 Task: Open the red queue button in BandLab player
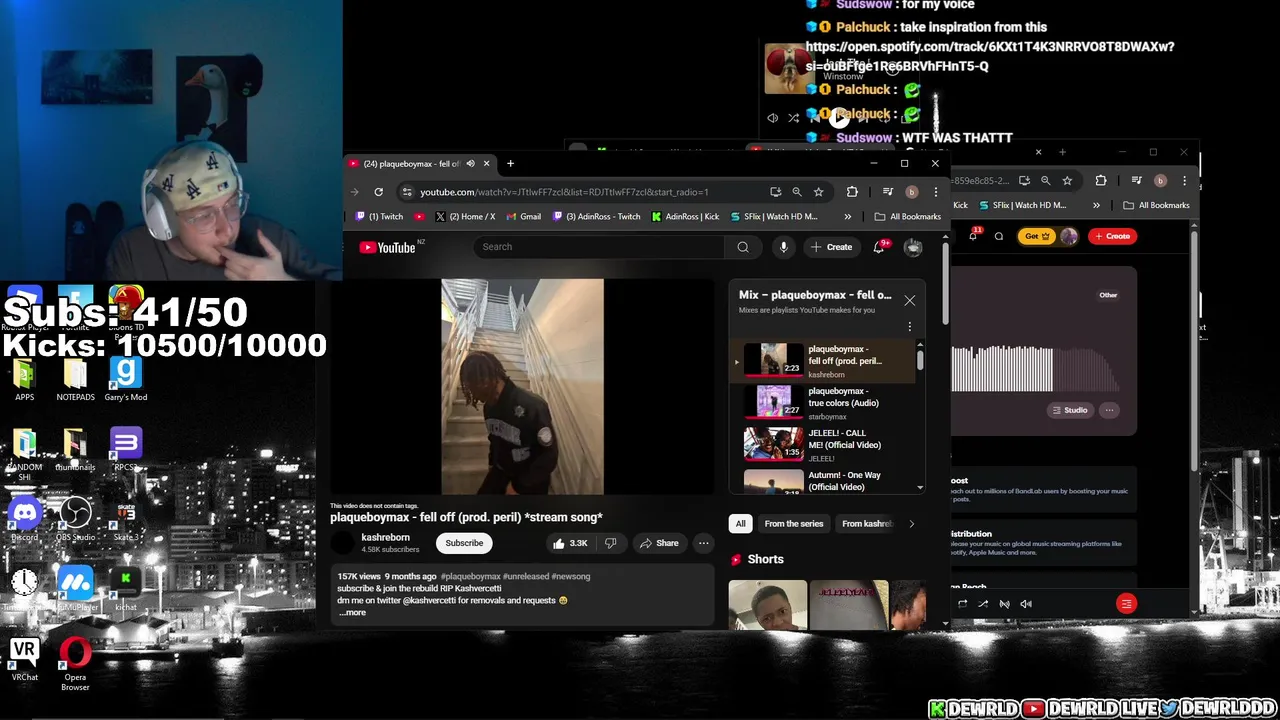click(x=1126, y=604)
